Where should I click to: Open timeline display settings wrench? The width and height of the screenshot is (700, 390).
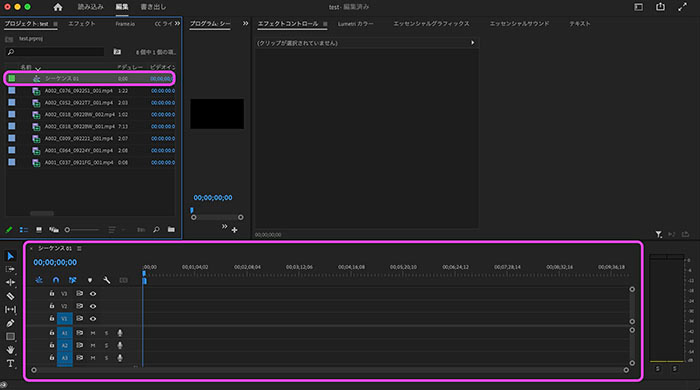coord(106,280)
